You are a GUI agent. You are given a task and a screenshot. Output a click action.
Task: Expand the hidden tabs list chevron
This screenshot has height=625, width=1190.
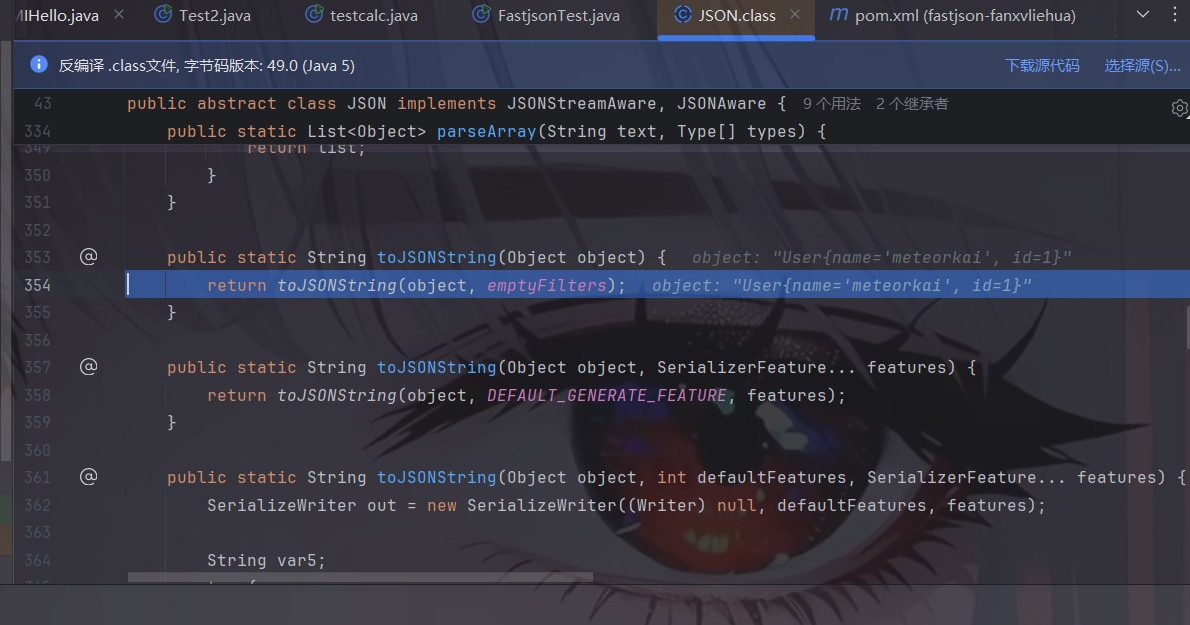coord(1144,15)
